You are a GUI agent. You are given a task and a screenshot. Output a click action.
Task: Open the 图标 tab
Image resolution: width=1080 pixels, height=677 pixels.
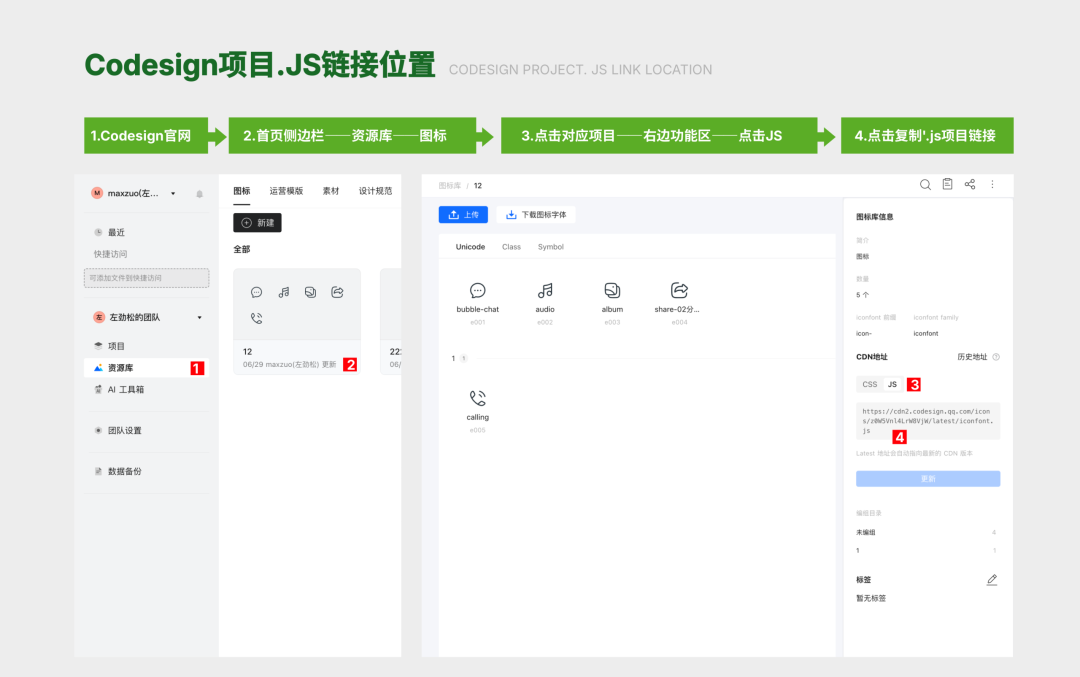[242, 191]
